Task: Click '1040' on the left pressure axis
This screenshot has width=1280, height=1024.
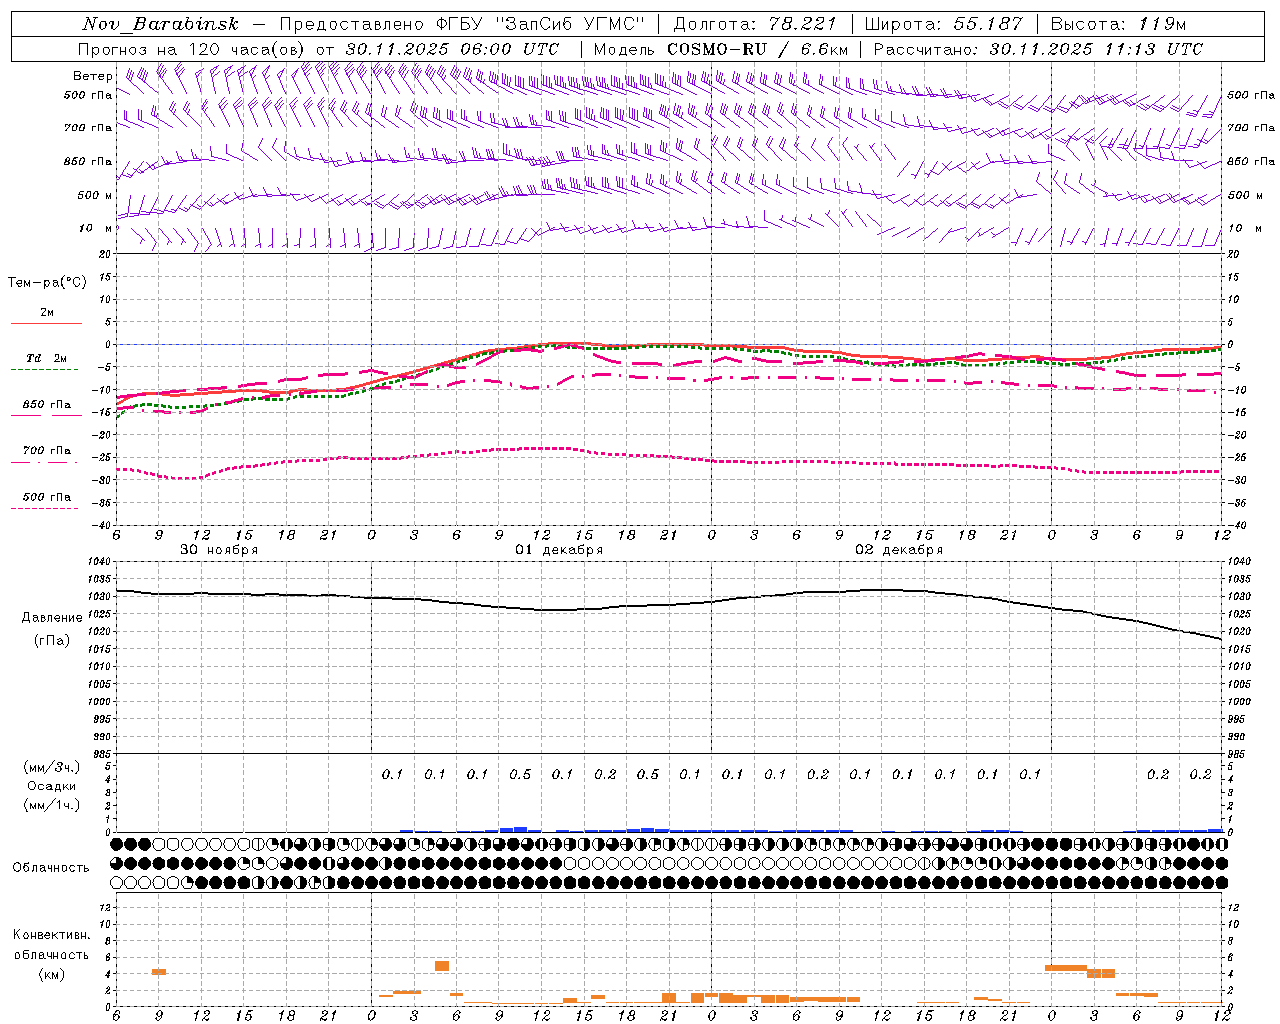Action: coord(101,562)
